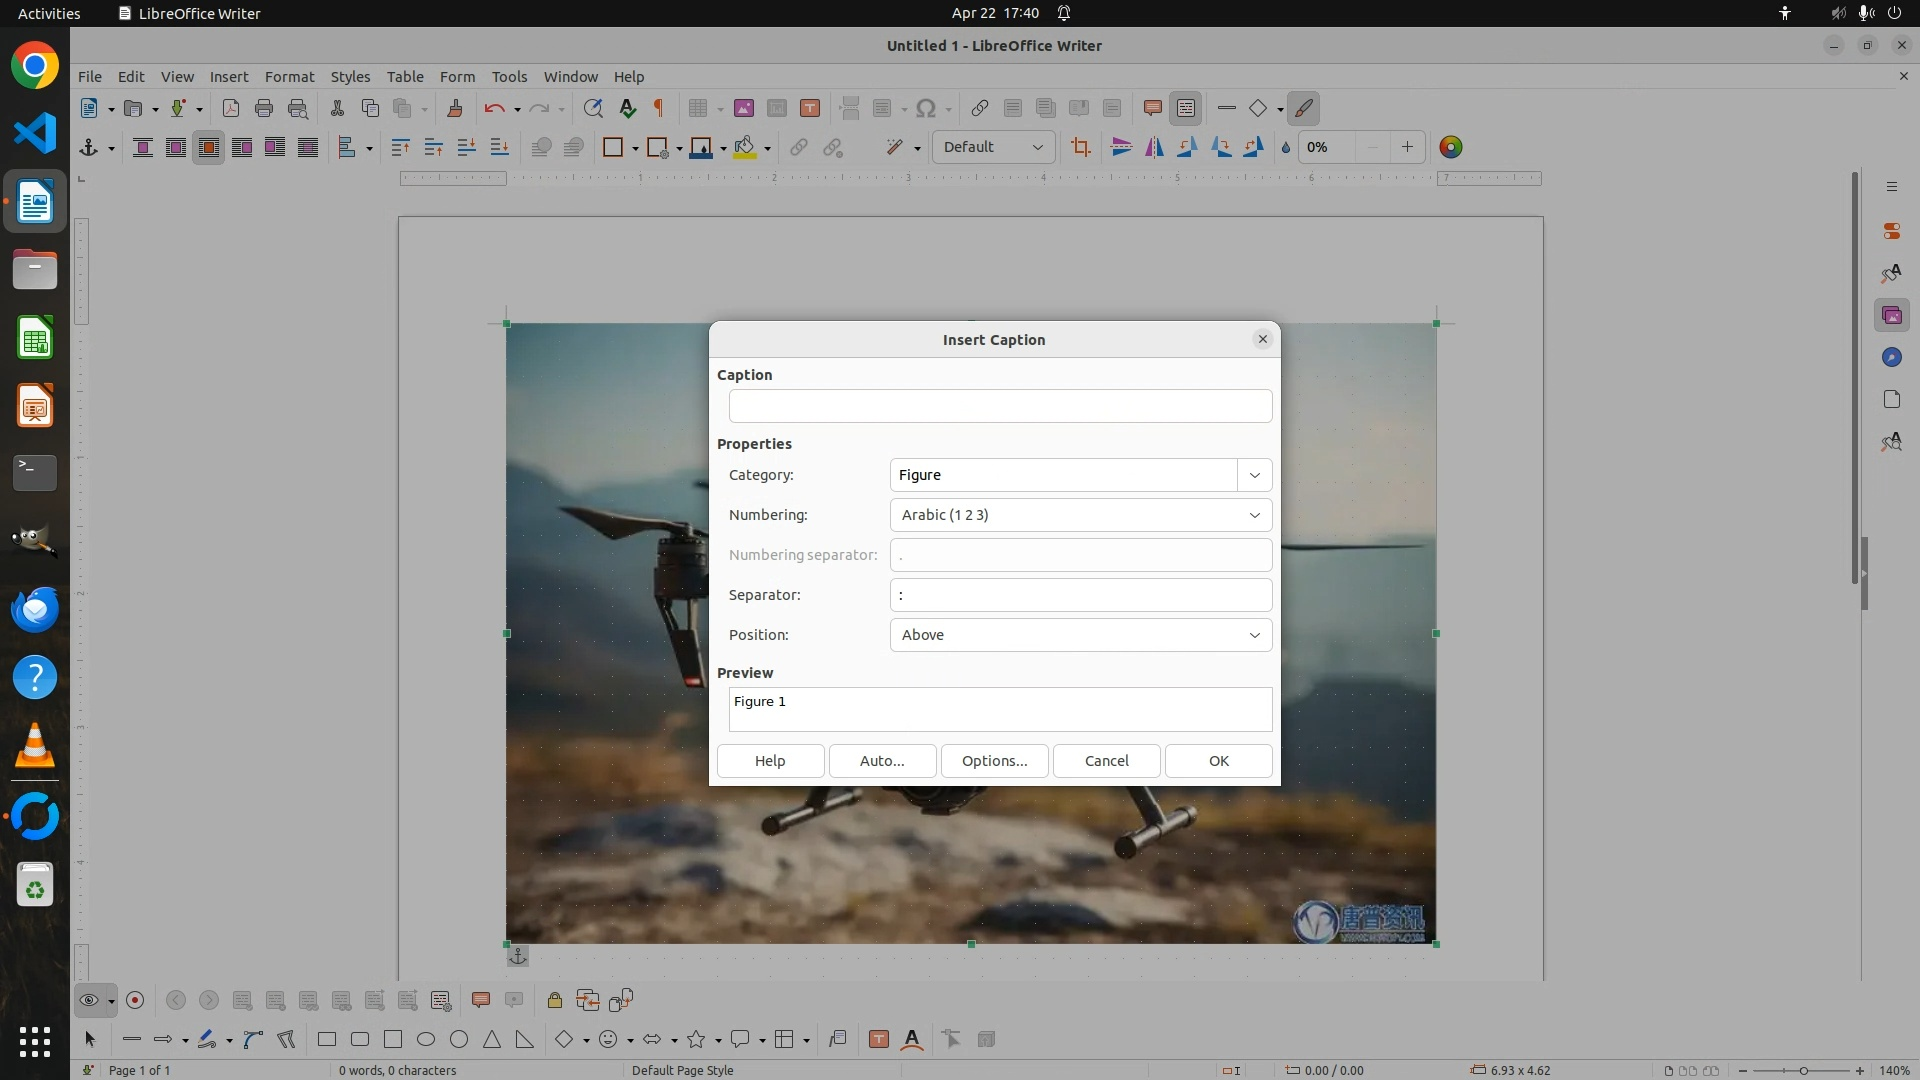Select the Ellipse shape tool
Viewport: 1920px width, 1080px height.
[x=426, y=1040]
